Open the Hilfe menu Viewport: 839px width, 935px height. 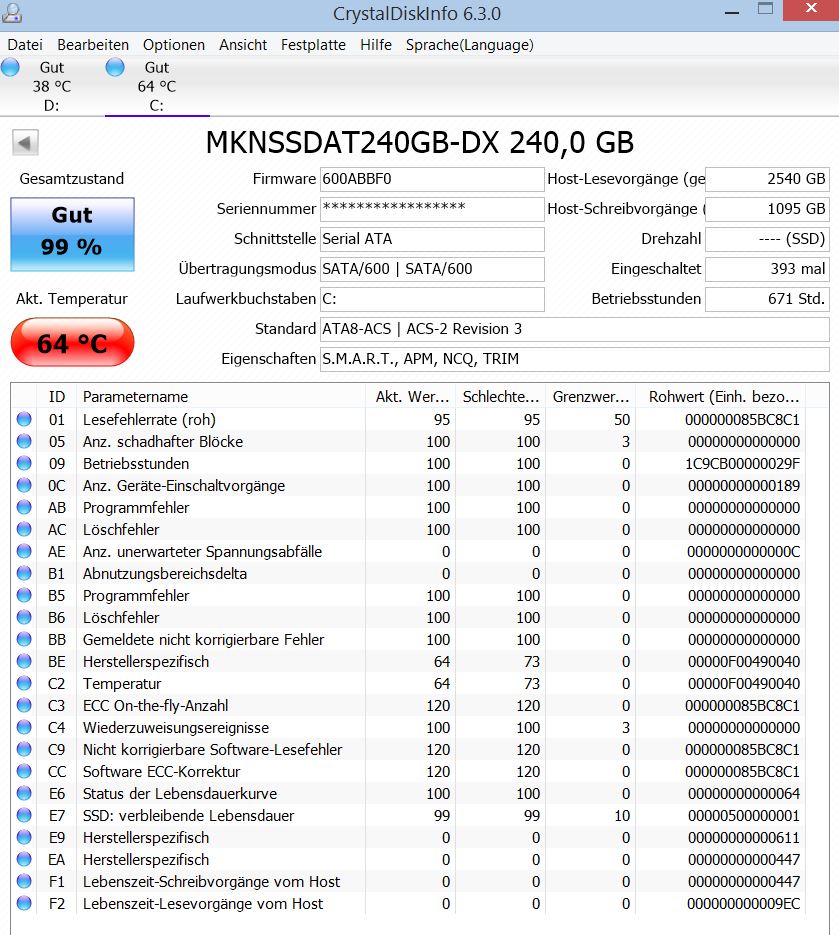(x=376, y=45)
